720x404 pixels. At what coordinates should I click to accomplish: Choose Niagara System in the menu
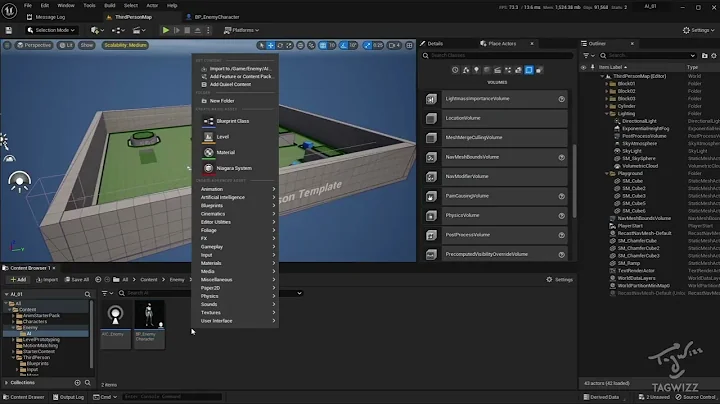(x=234, y=168)
